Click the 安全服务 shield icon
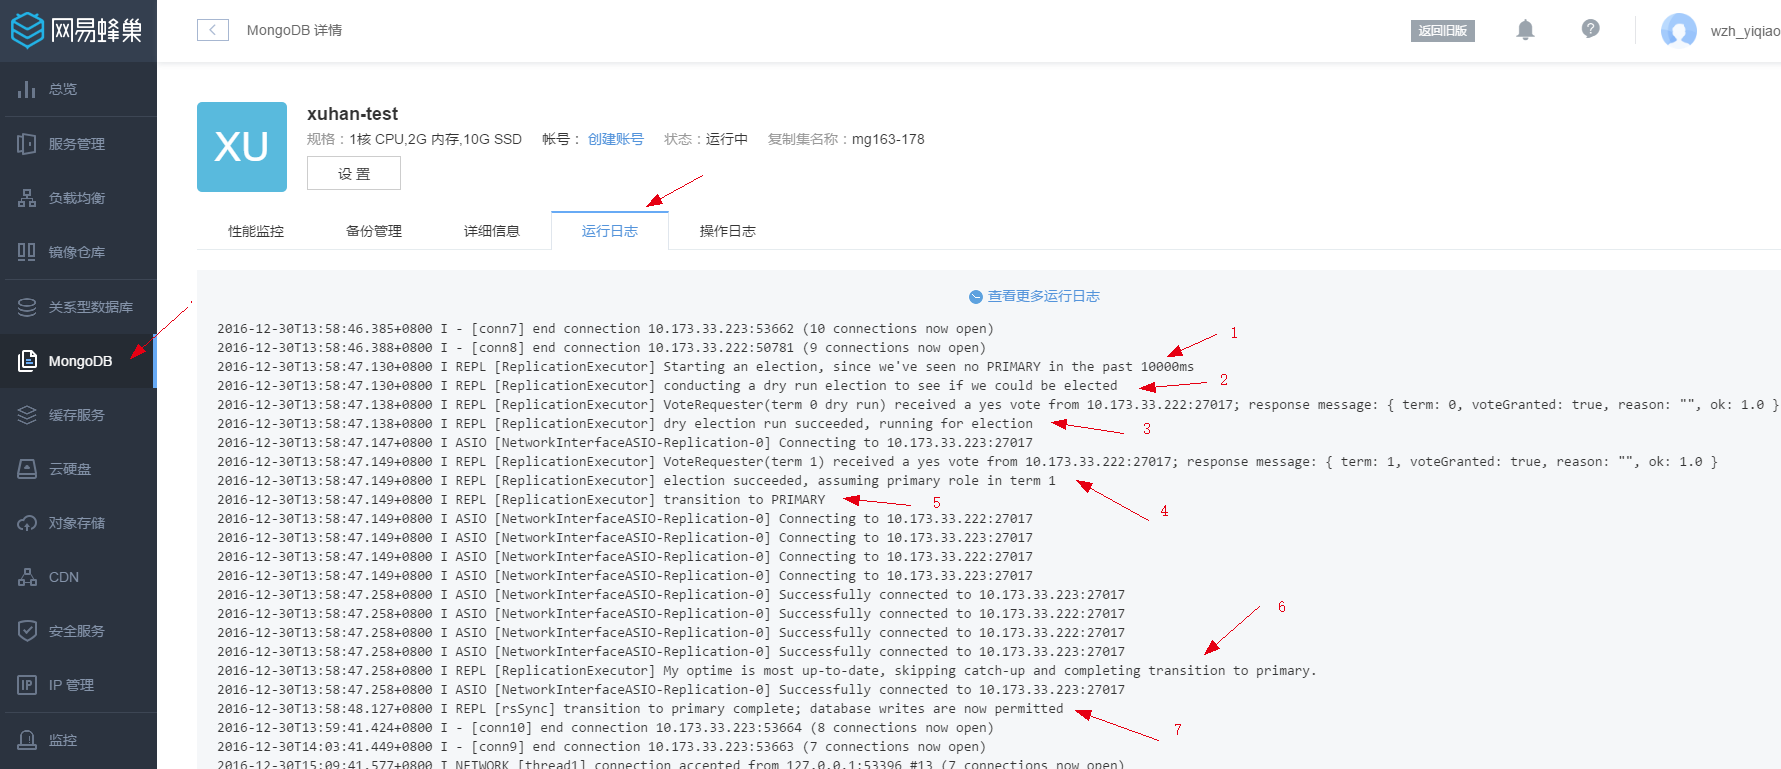Viewport: 1781px width, 769px height. pos(27,631)
